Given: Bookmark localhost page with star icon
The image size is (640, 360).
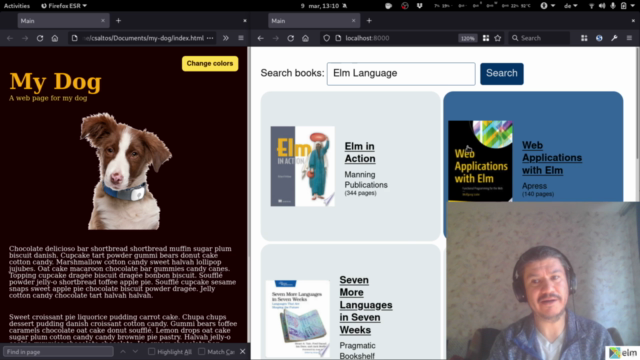Looking at the screenshot, I should (498, 38).
